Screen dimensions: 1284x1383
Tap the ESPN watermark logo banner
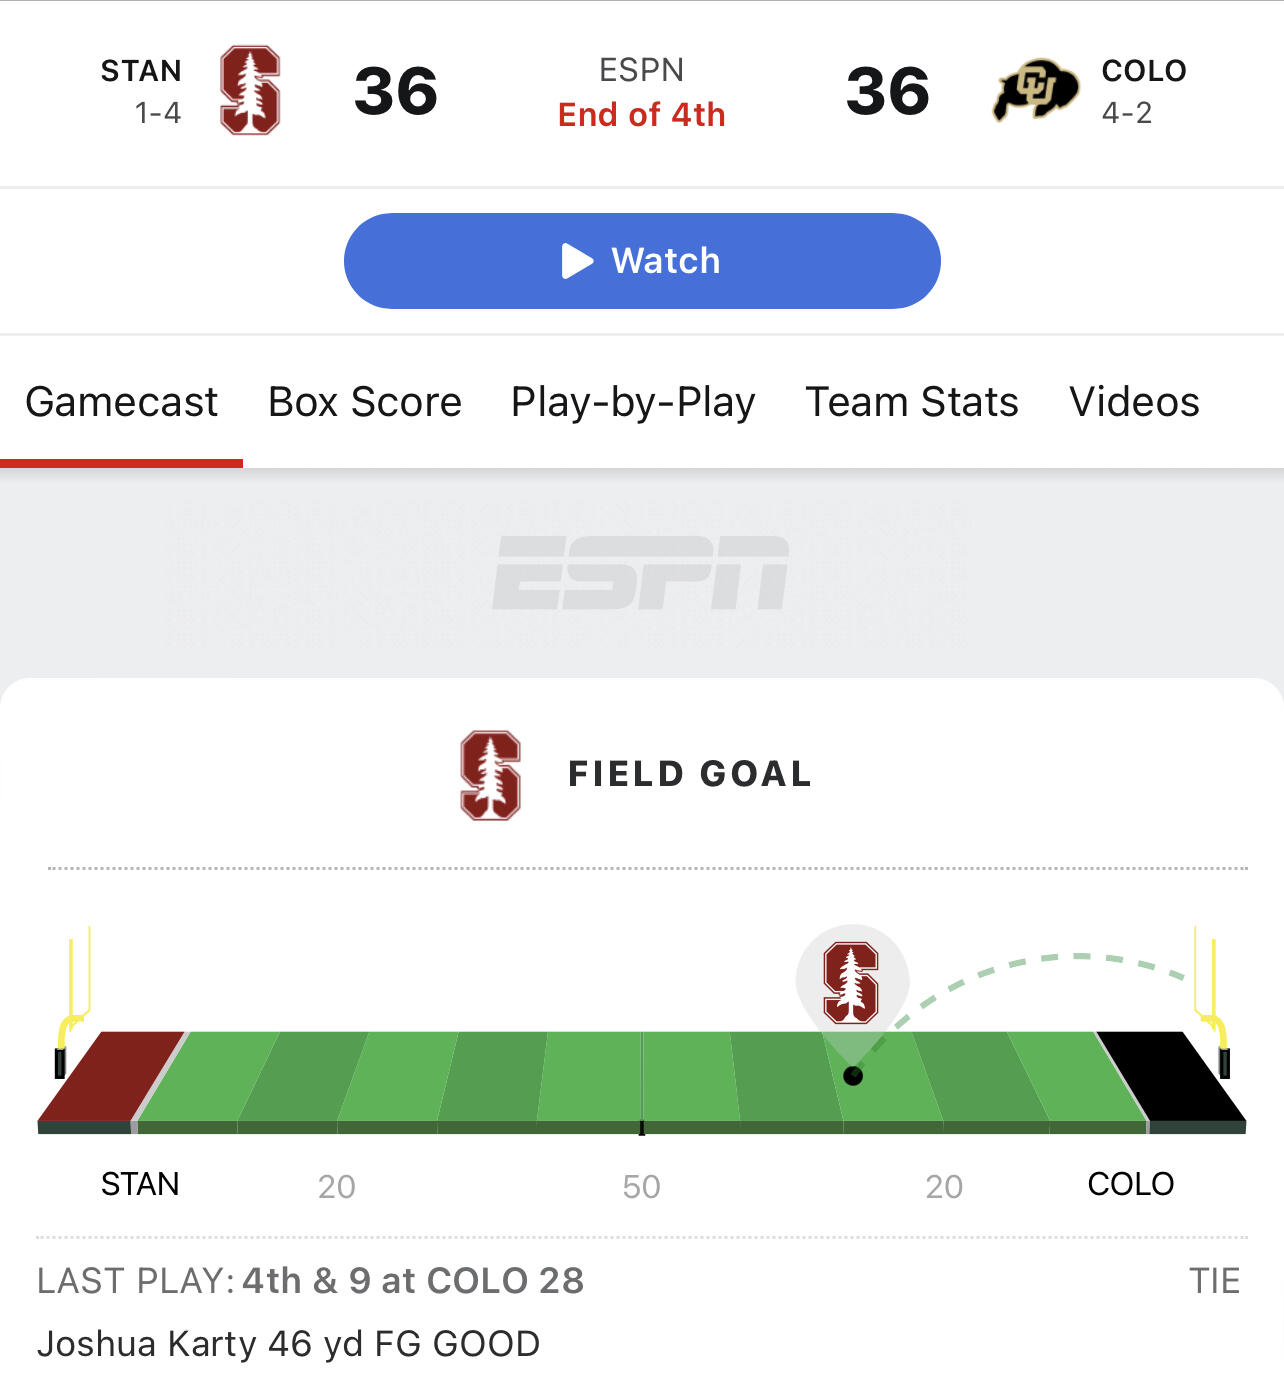641,573
